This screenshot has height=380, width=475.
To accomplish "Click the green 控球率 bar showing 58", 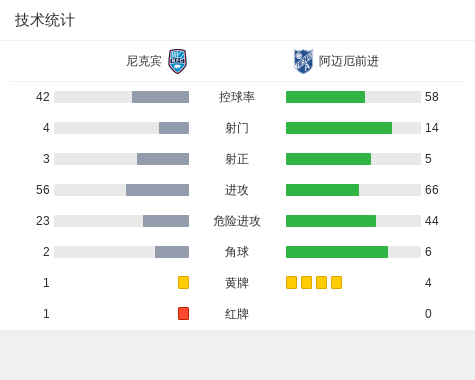I will pyautogui.click(x=325, y=97).
